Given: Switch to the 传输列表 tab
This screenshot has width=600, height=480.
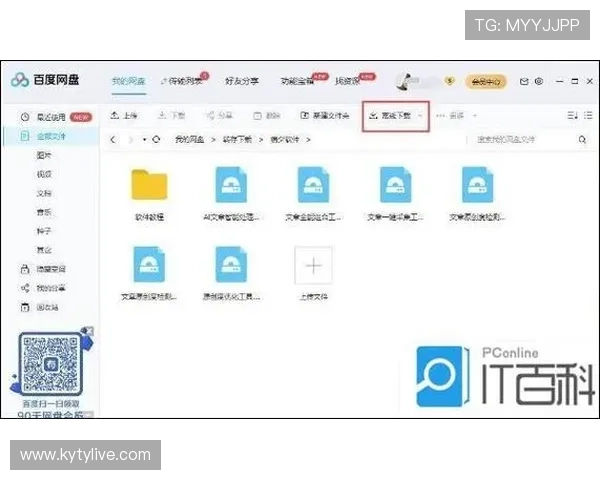Looking at the screenshot, I should (x=181, y=82).
